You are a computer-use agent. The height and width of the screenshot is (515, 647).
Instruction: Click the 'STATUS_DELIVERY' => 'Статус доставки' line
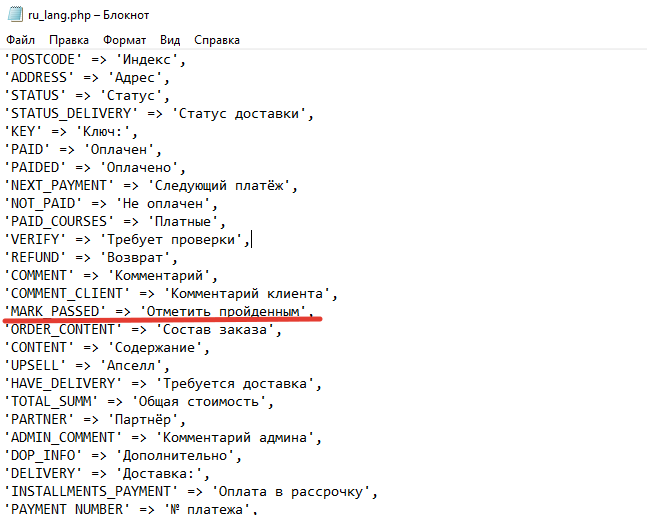tap(159, 113)
